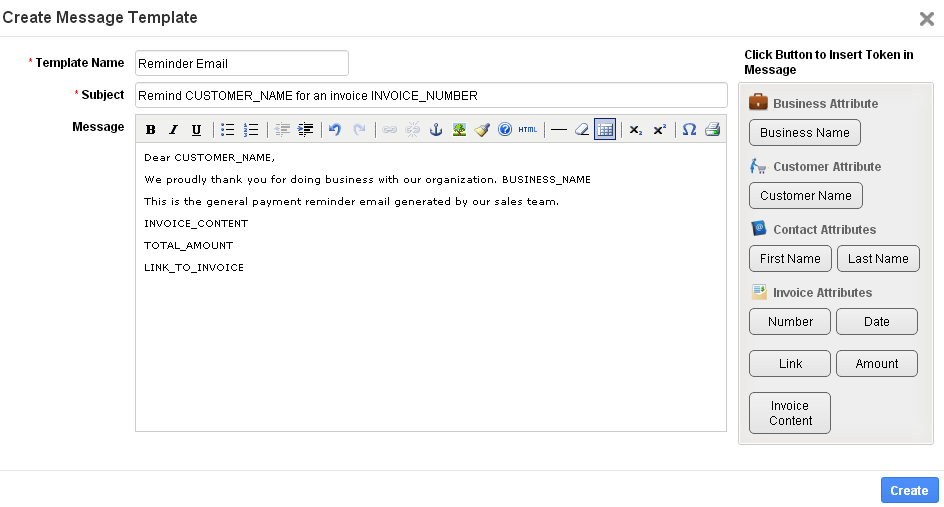Click the blue Create button
The image size is (944, 507).
tap(909, 490)
